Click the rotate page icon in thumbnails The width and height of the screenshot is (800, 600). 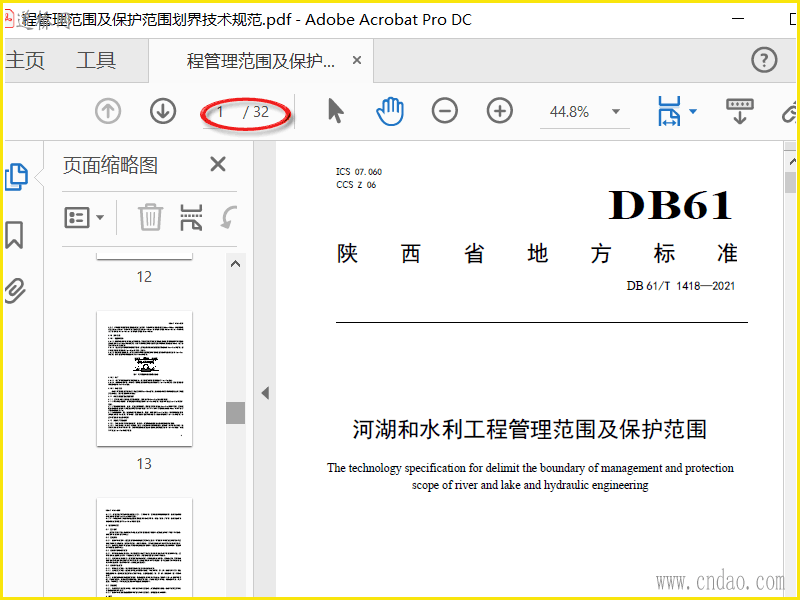[228, 217]
